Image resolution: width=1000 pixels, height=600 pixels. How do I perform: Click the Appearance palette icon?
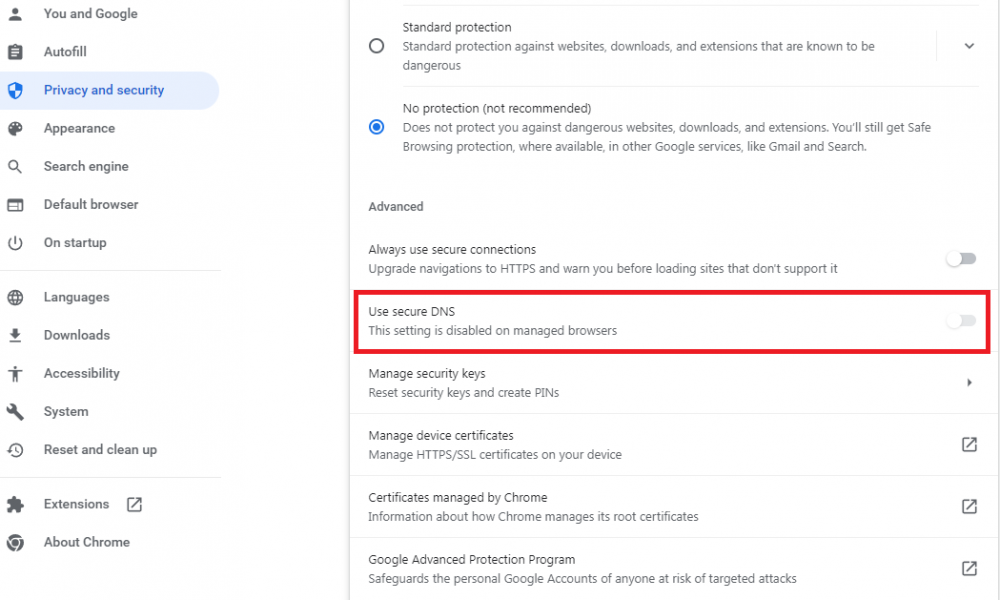coord(15,128)
